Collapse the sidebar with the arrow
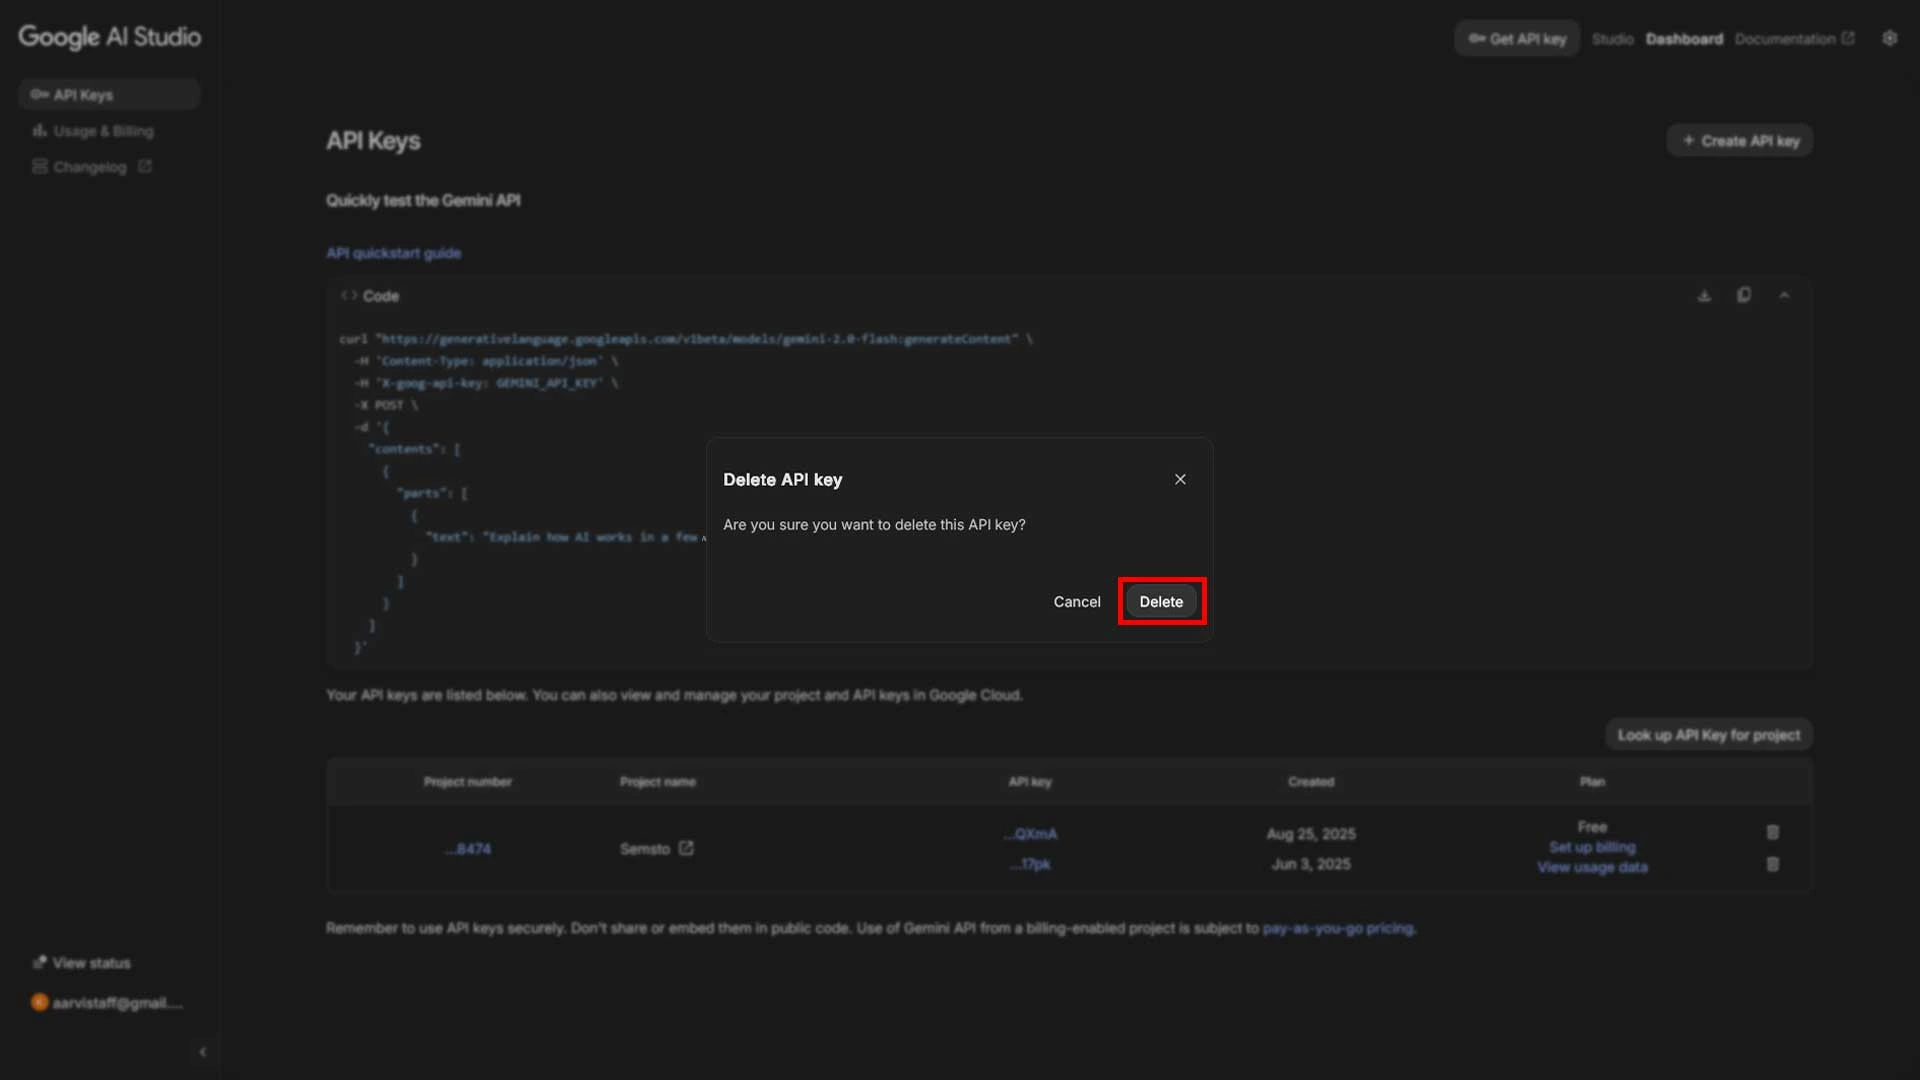This screenshot has width=1920, height=1080. coord(203,1052)
